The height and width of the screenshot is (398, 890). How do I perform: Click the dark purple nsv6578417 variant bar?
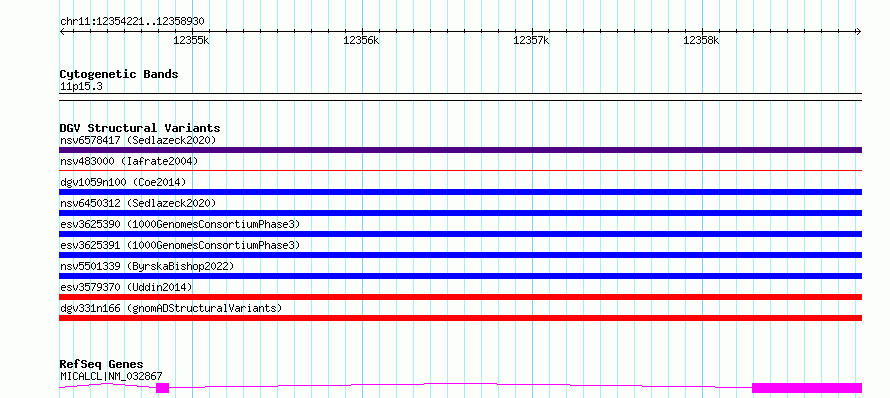(x=460, y=150)
